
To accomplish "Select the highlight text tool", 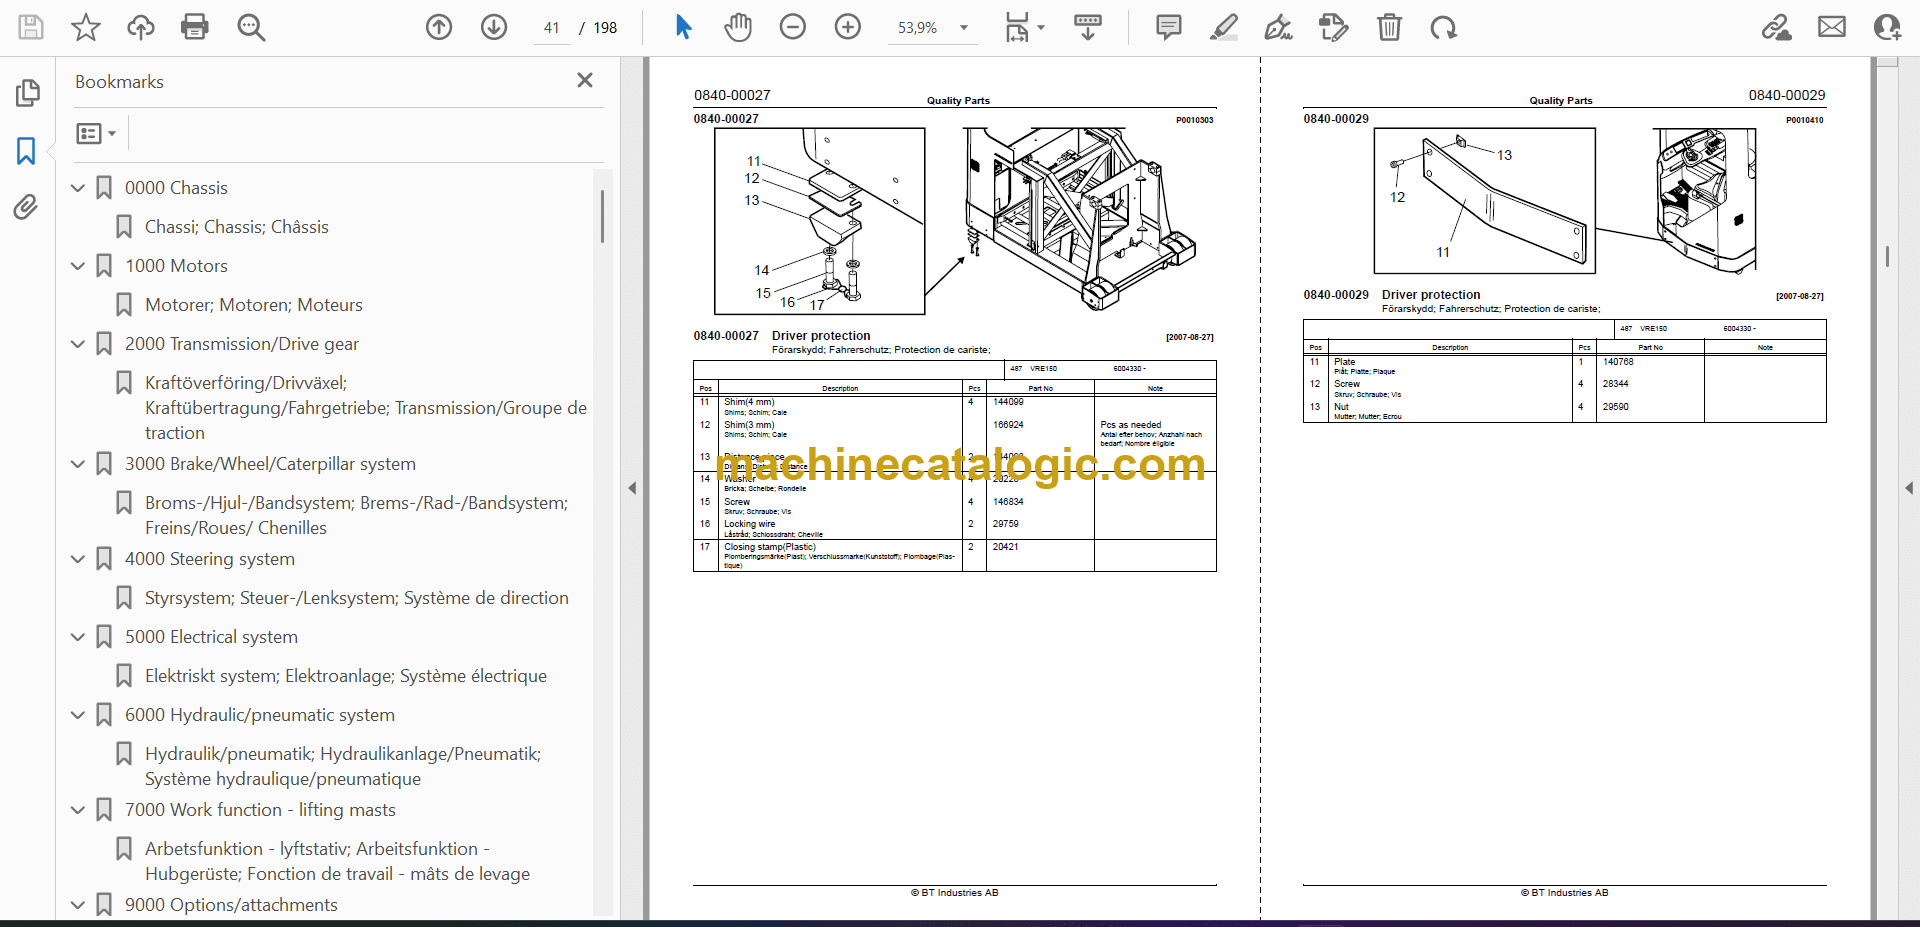I will [x=1223, y=27].
